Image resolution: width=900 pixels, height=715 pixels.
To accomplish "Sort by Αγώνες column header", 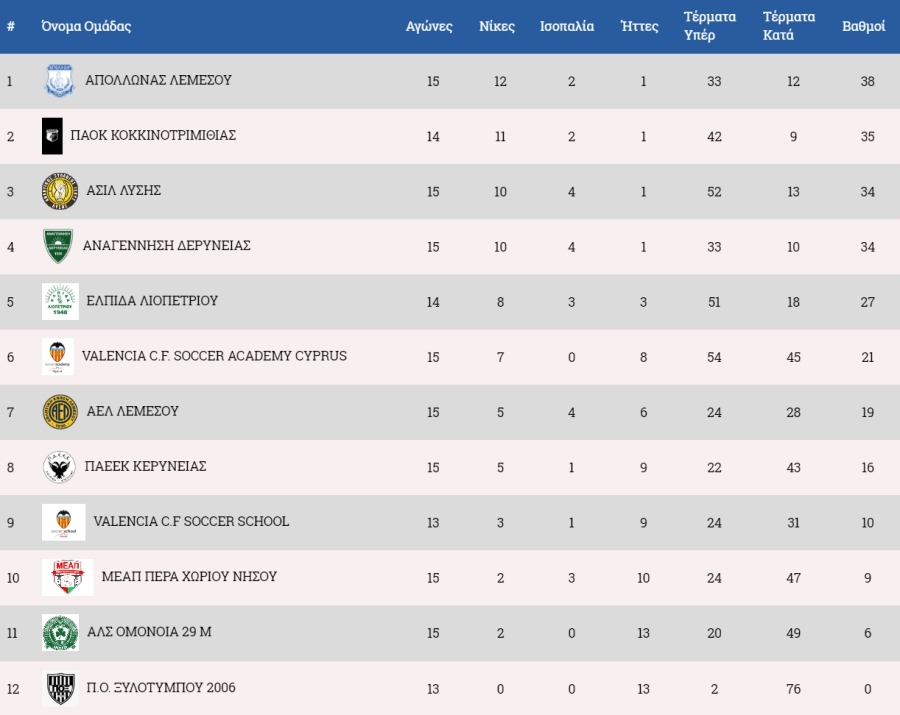I will coord(429,26).
